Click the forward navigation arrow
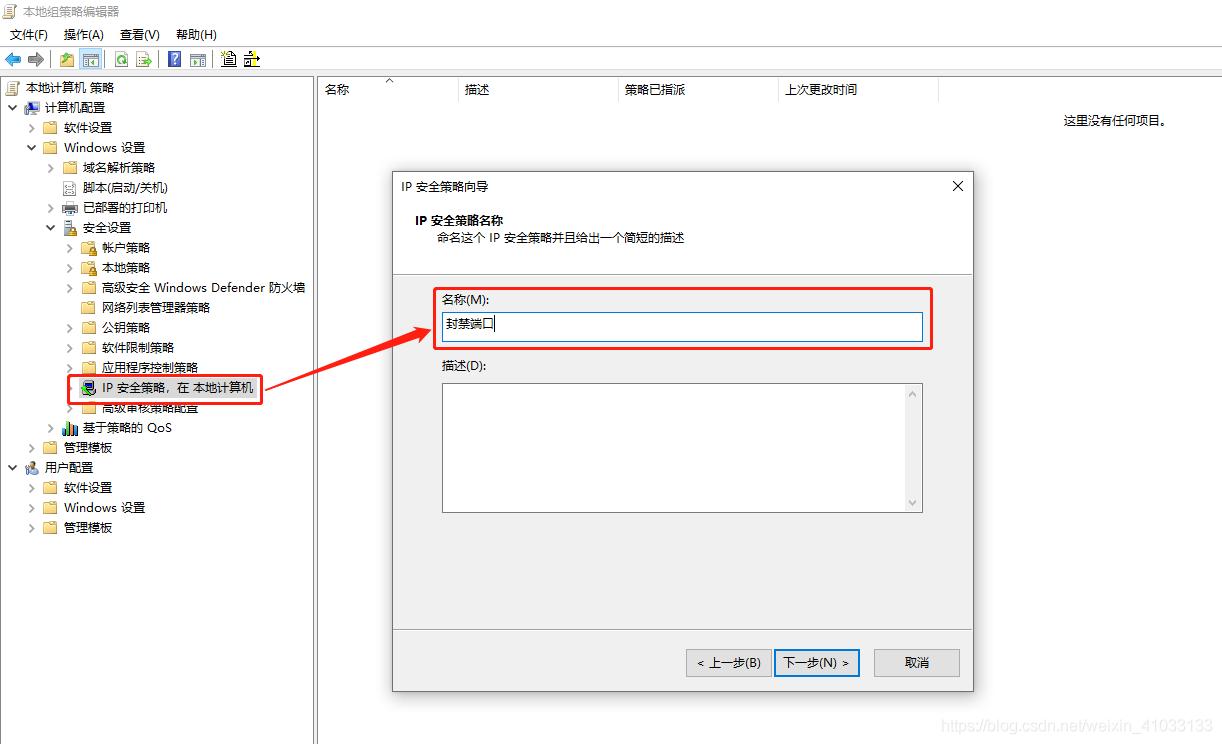1222x744 pixels. tap(37, 58)
